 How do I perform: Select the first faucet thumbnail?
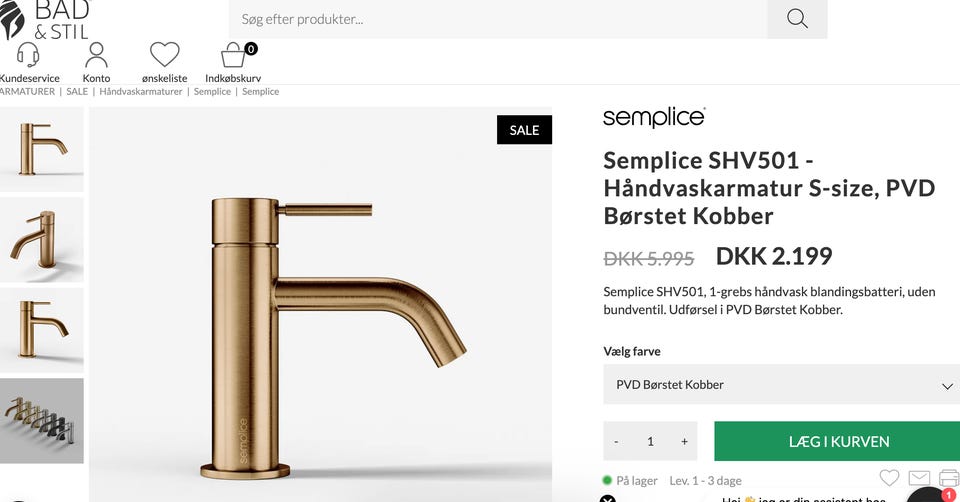coord(41,149)
